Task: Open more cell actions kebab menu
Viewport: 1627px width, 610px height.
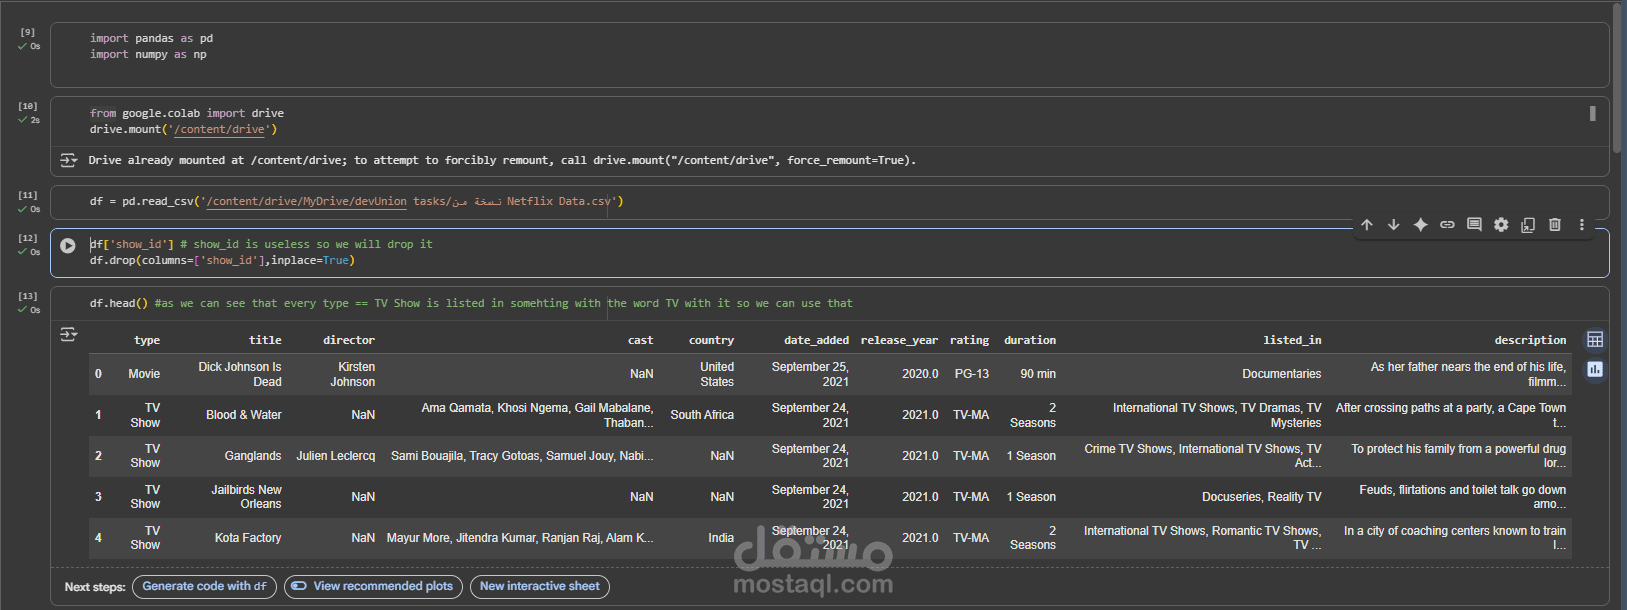Action: pos(1582,225)
